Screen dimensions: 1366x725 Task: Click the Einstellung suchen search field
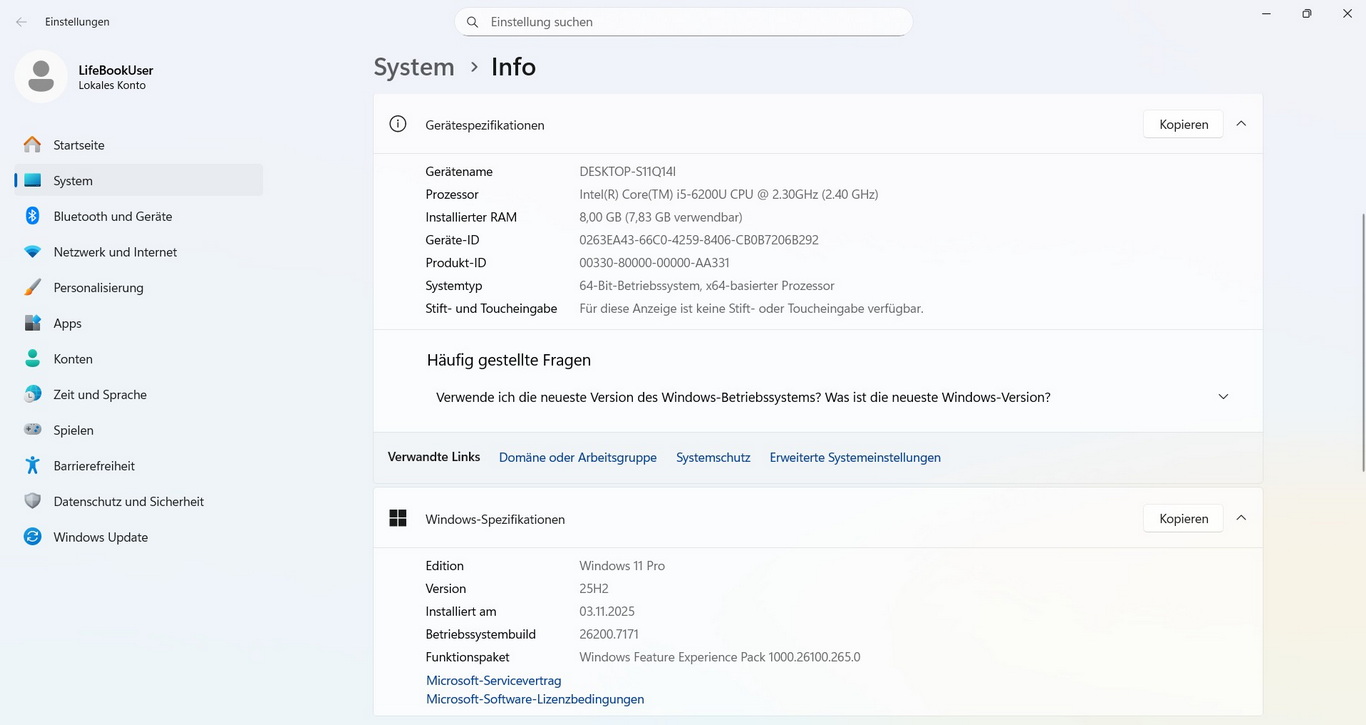(690, 22)
